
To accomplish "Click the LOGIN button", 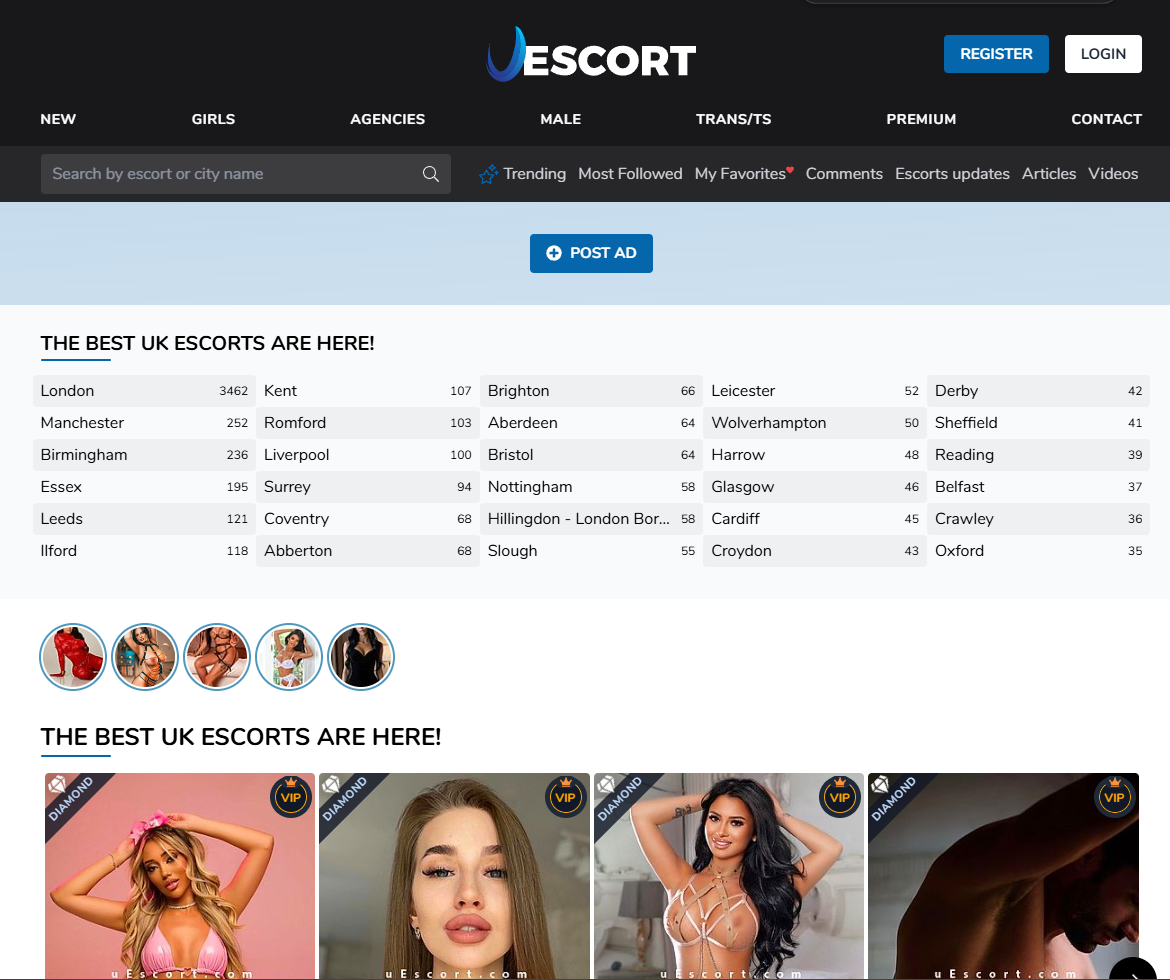I will (x=1103, y=54).
